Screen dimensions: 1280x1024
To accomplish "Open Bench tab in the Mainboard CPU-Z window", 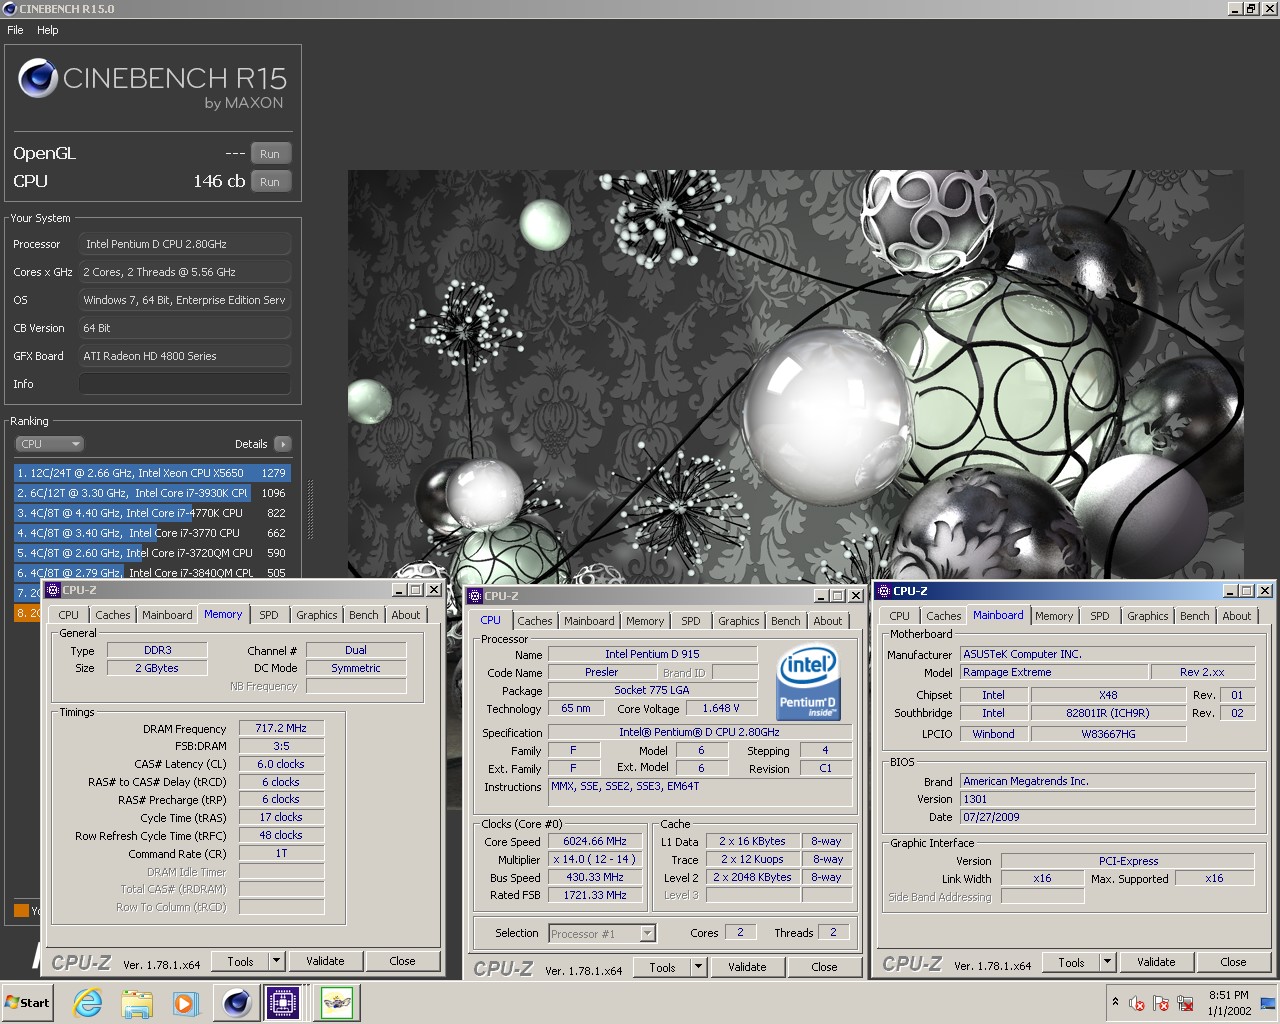I will (1194, 616).
